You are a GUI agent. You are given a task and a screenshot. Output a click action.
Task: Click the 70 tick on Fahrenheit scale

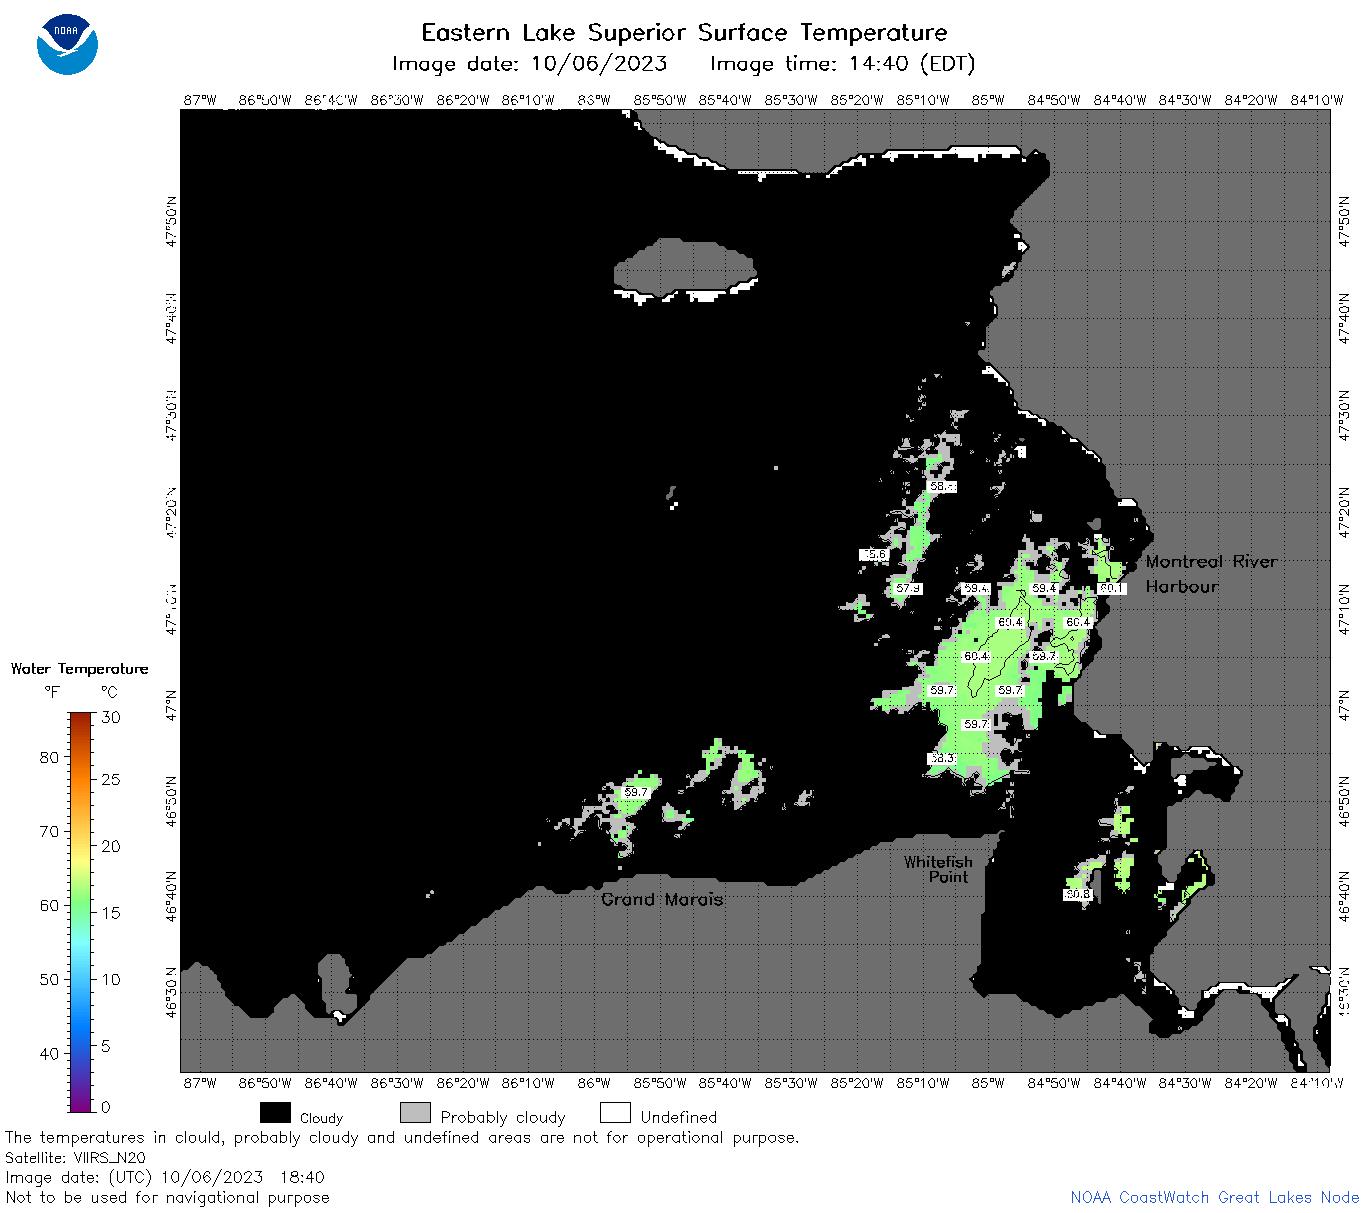coord(49,831)
